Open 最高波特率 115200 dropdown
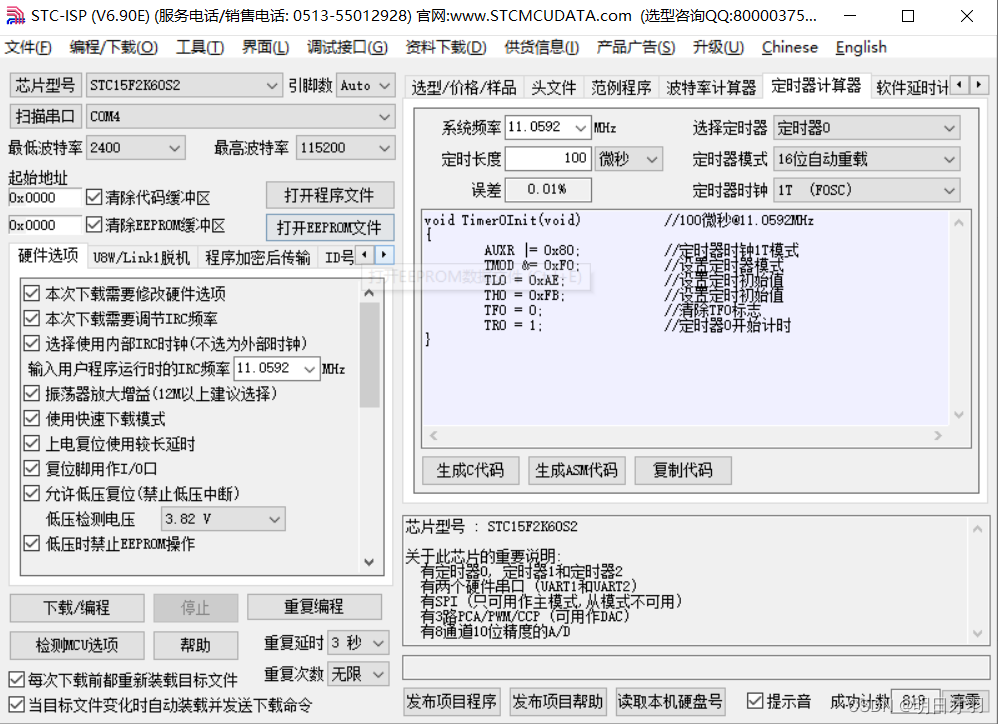The image size is (998, 724). 346,148
